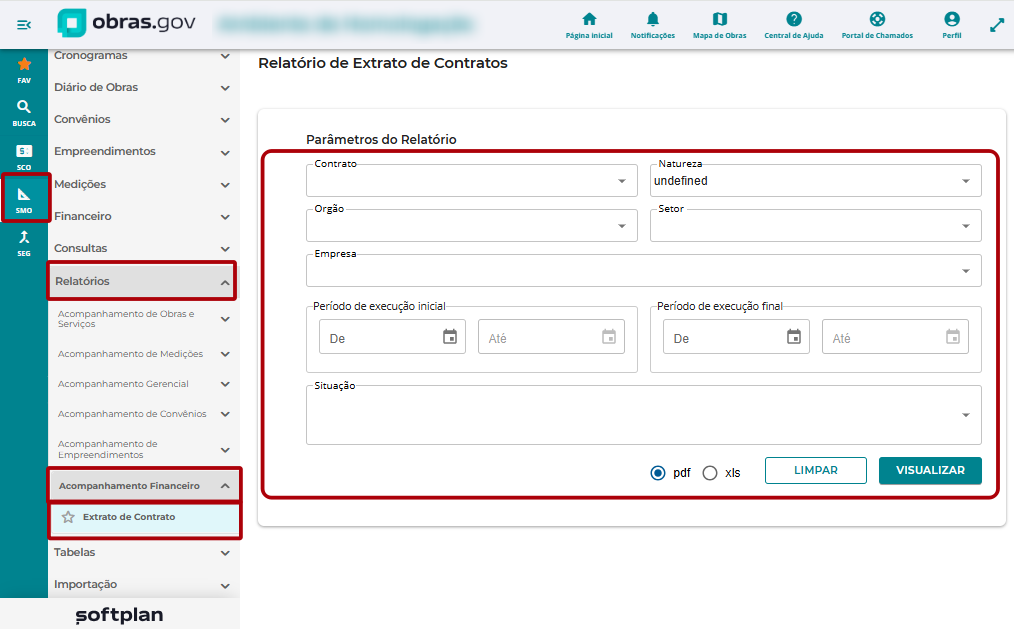The image size is (1014, 629).
Task: Click the obras.gov logo
Action: click(x=126, y=23)
